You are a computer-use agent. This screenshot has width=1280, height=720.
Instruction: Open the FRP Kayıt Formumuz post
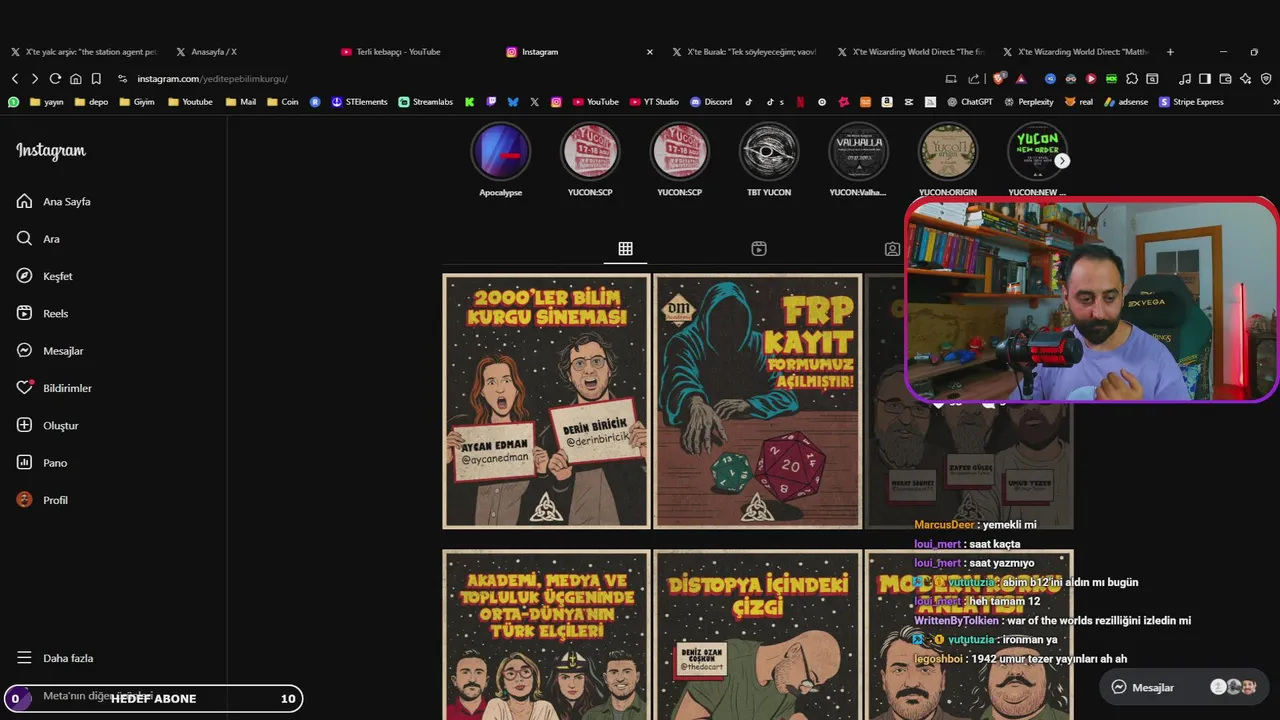pyautogui.click(x=757, y=401)
